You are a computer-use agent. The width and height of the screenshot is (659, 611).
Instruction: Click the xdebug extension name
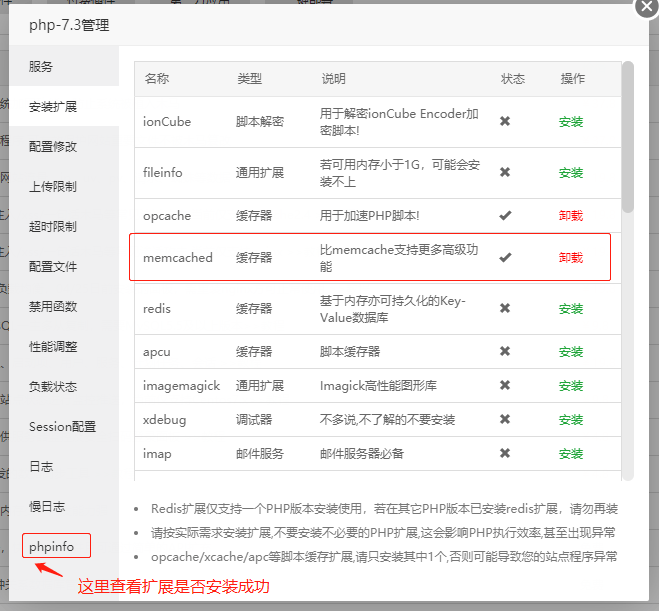coord(164,420)
